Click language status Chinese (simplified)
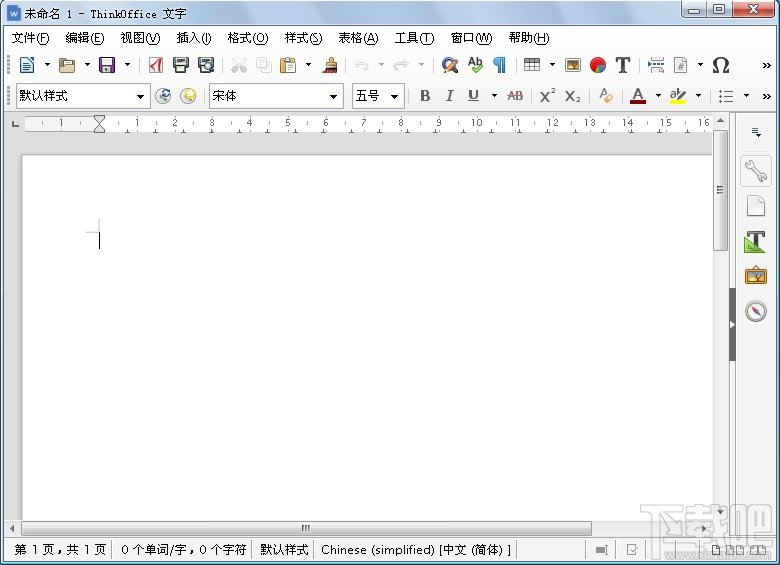 coord(416,550)
